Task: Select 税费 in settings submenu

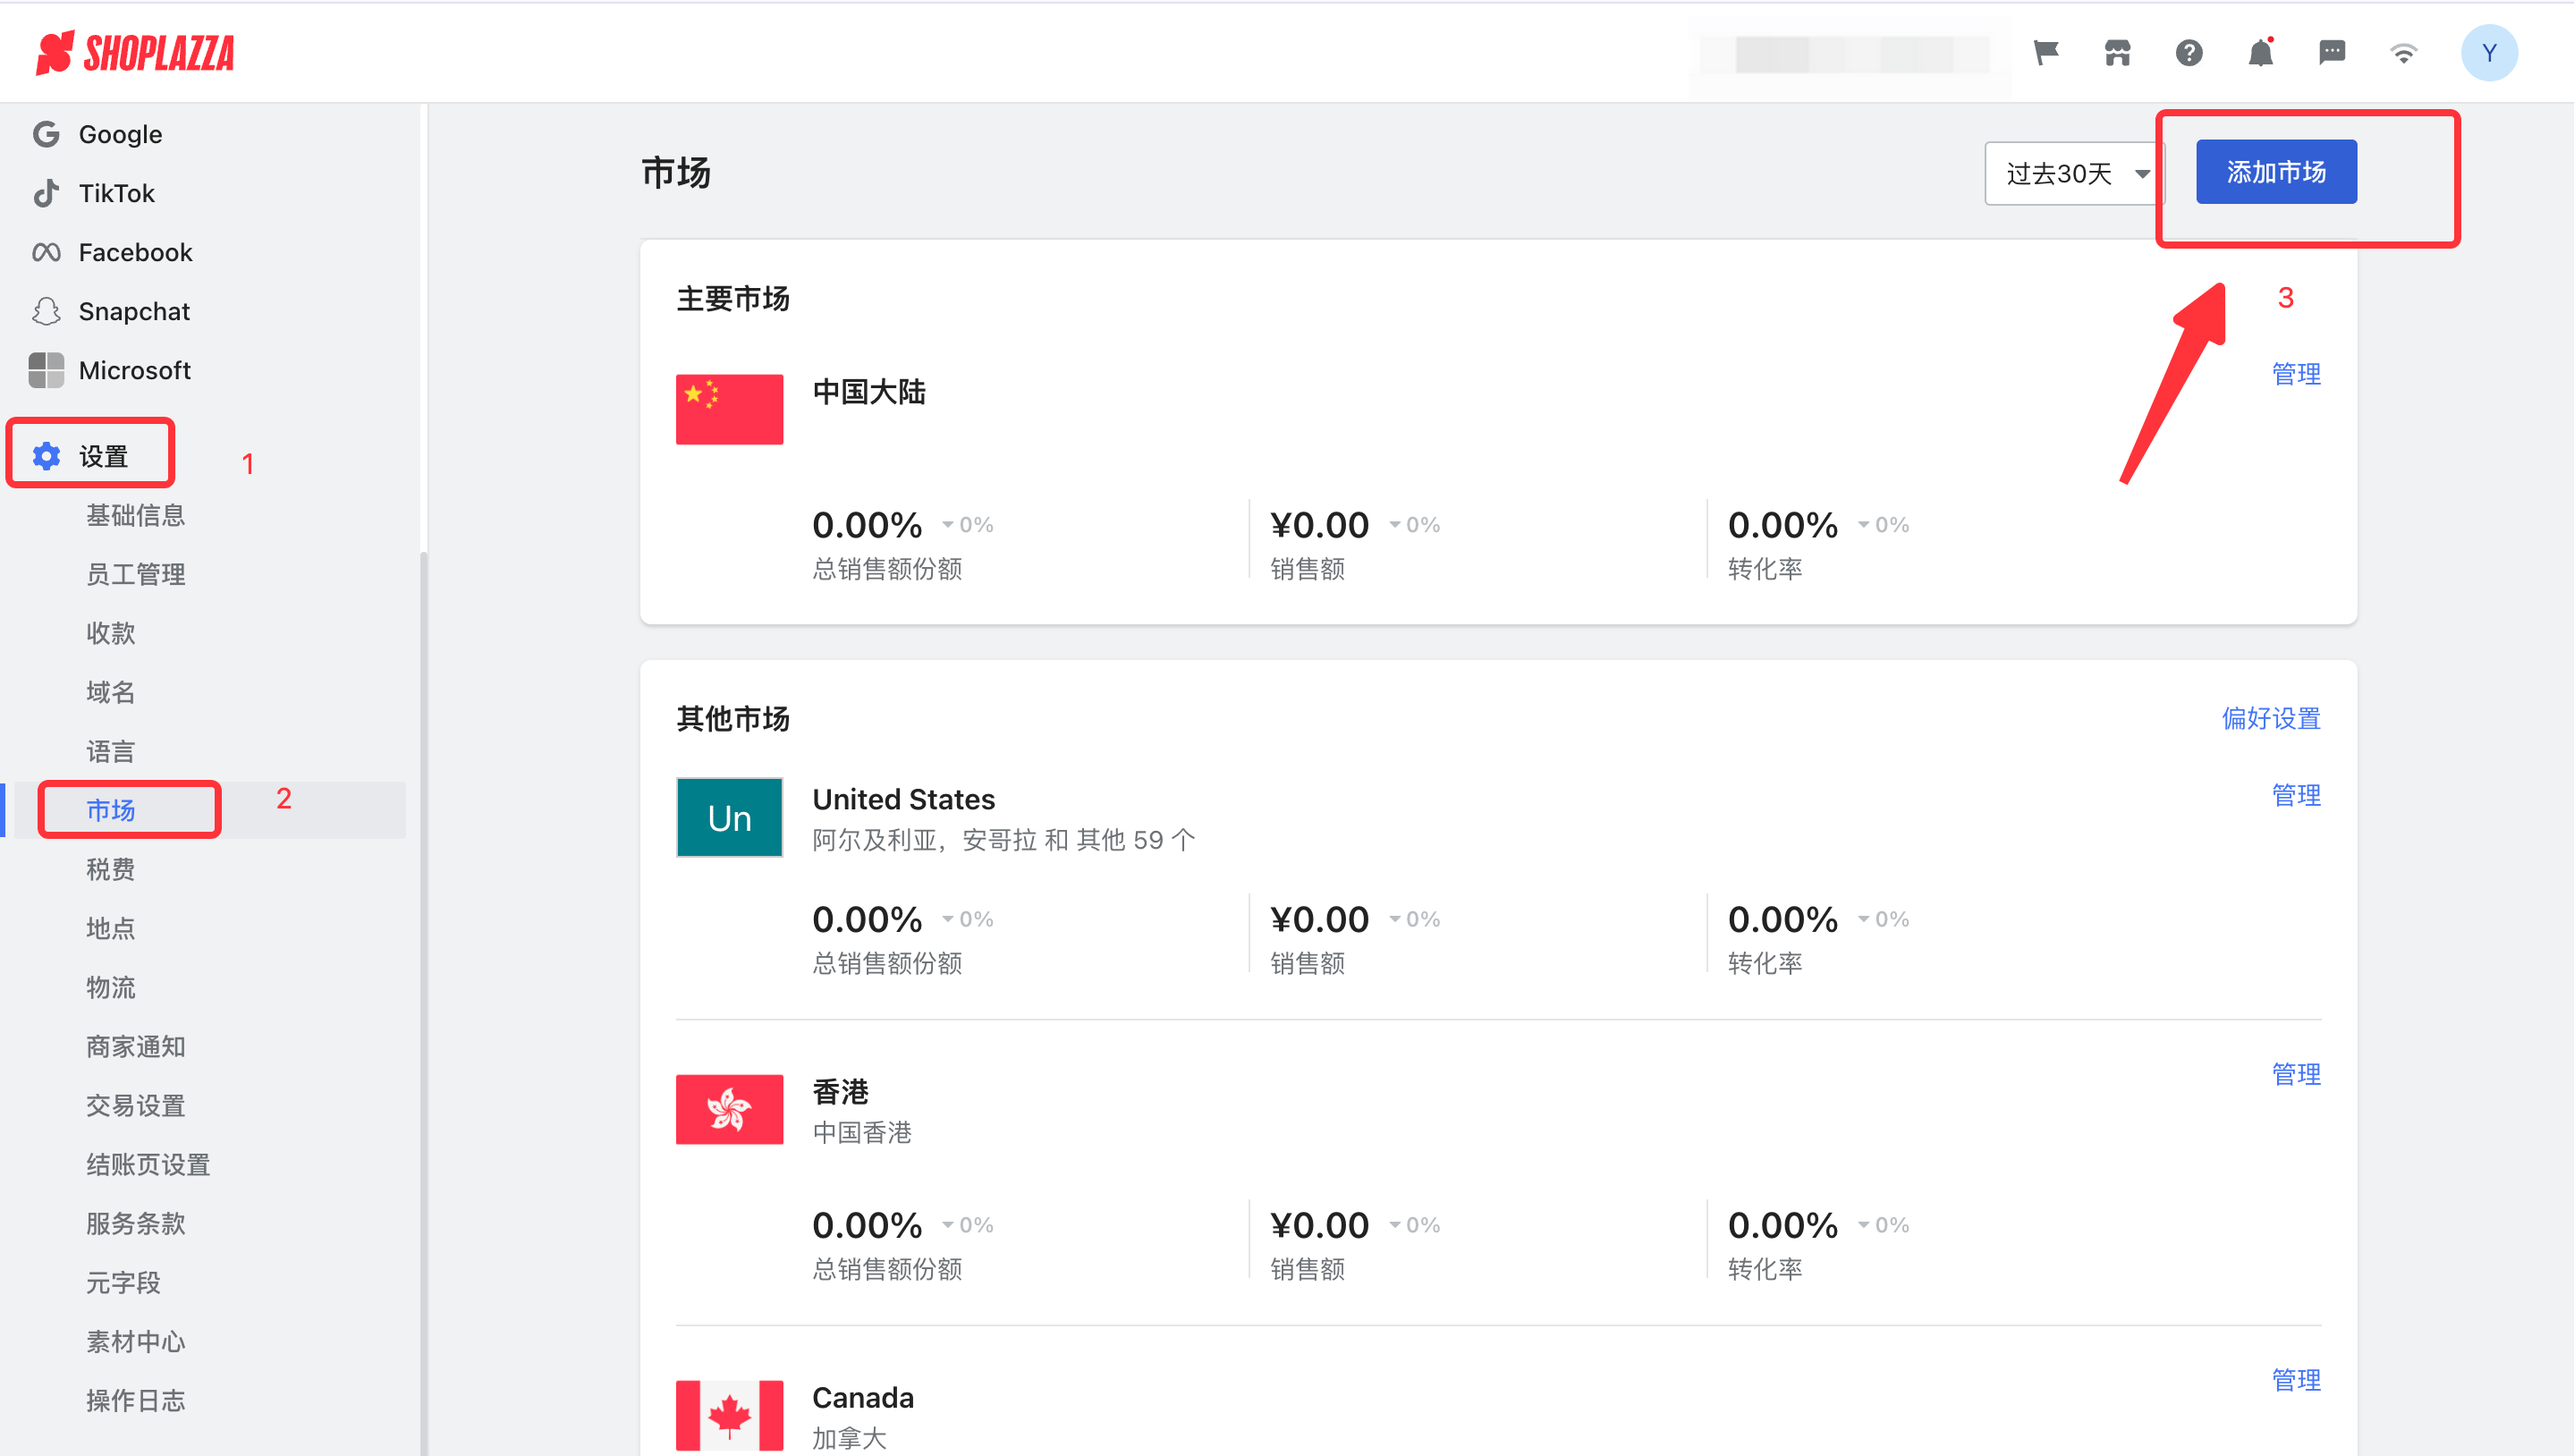Action: [x=110, y=869]
